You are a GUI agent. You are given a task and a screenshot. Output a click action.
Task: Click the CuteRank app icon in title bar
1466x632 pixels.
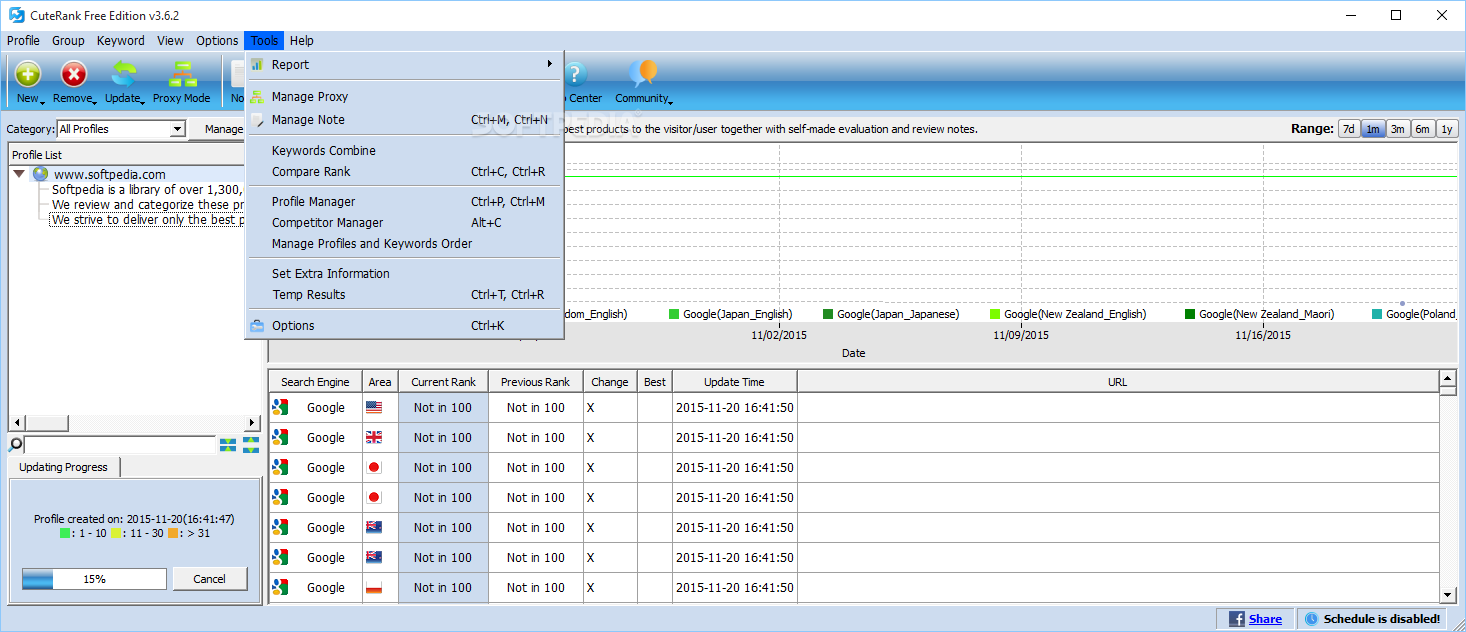pyautogui.click(x=16, y=15)
